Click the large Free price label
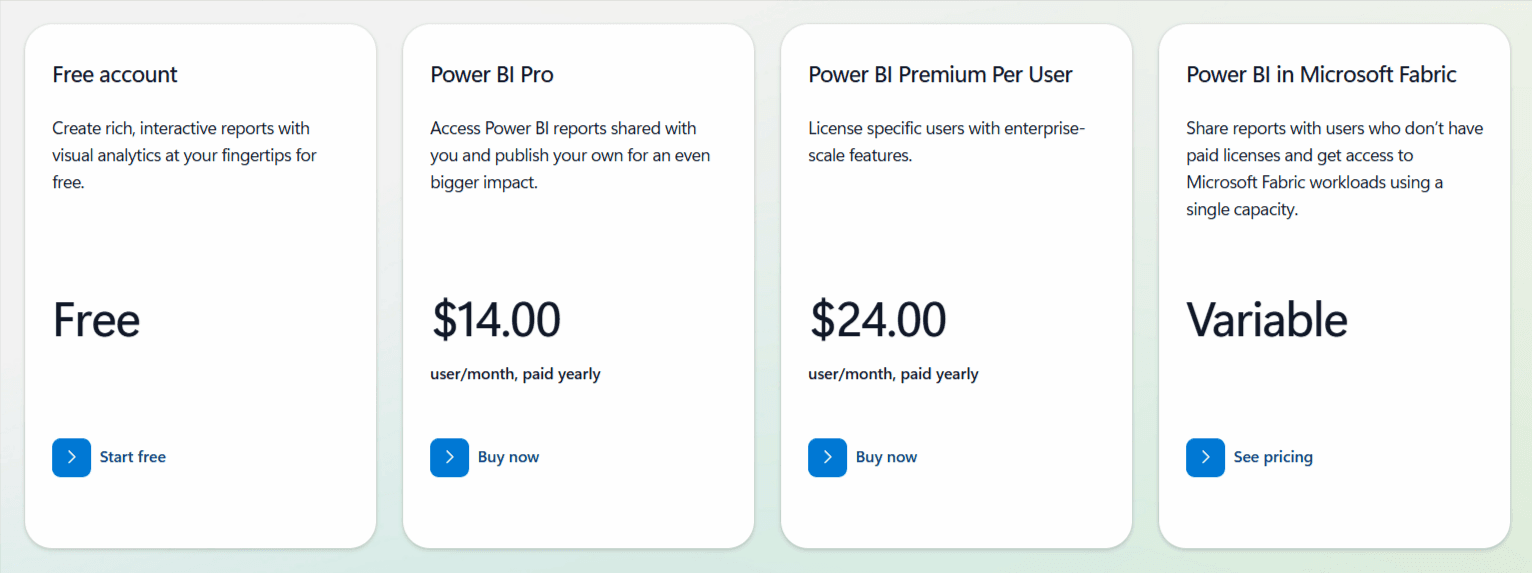This screenshot has height=573, width=1532. tap(96, 320)
